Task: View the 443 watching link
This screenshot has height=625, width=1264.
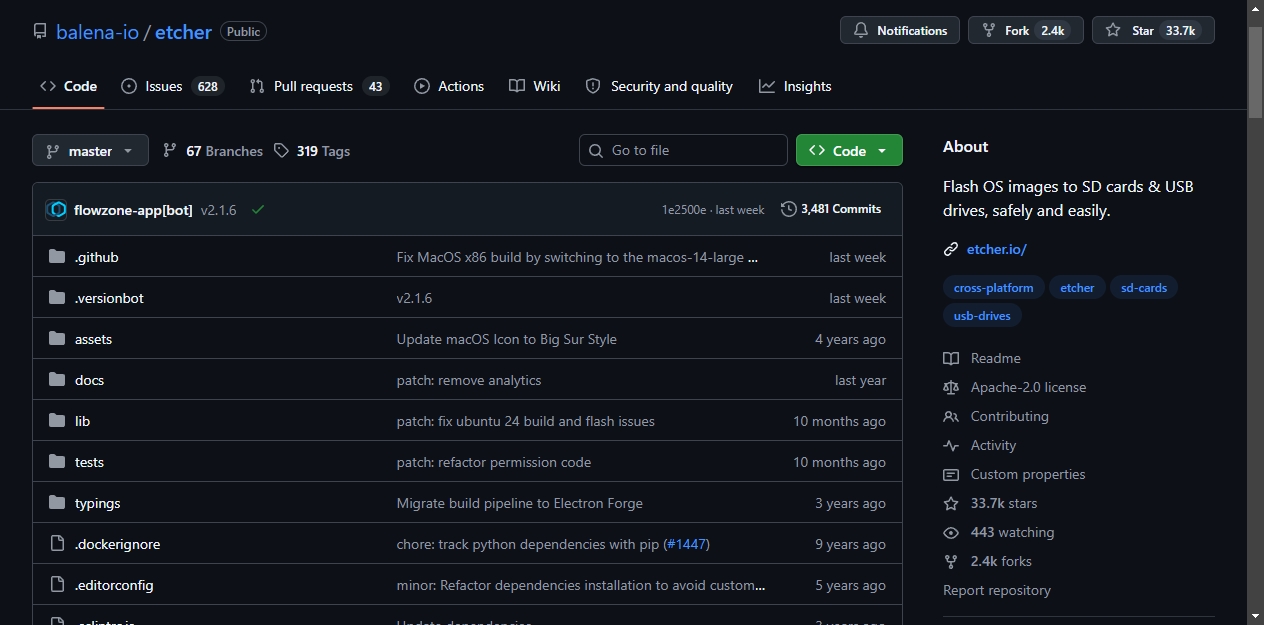Action: pyautogui.click(x=999, y=532)
